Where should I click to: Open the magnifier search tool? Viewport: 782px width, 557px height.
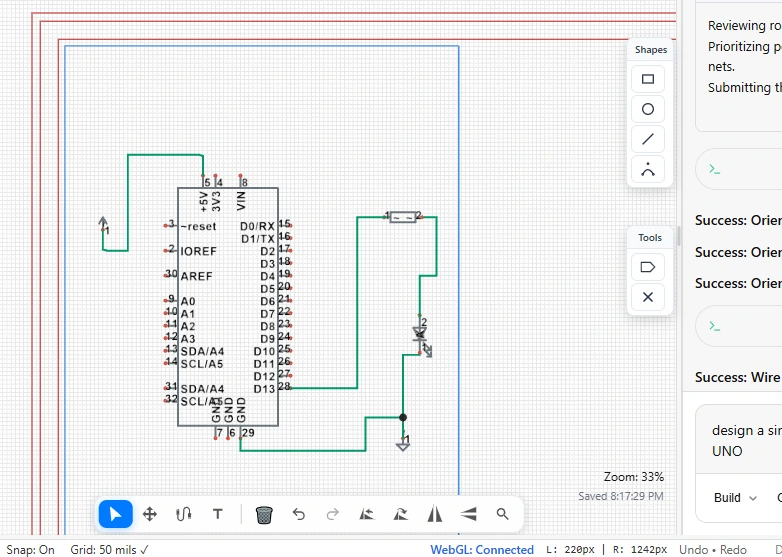tap(502, 514)
